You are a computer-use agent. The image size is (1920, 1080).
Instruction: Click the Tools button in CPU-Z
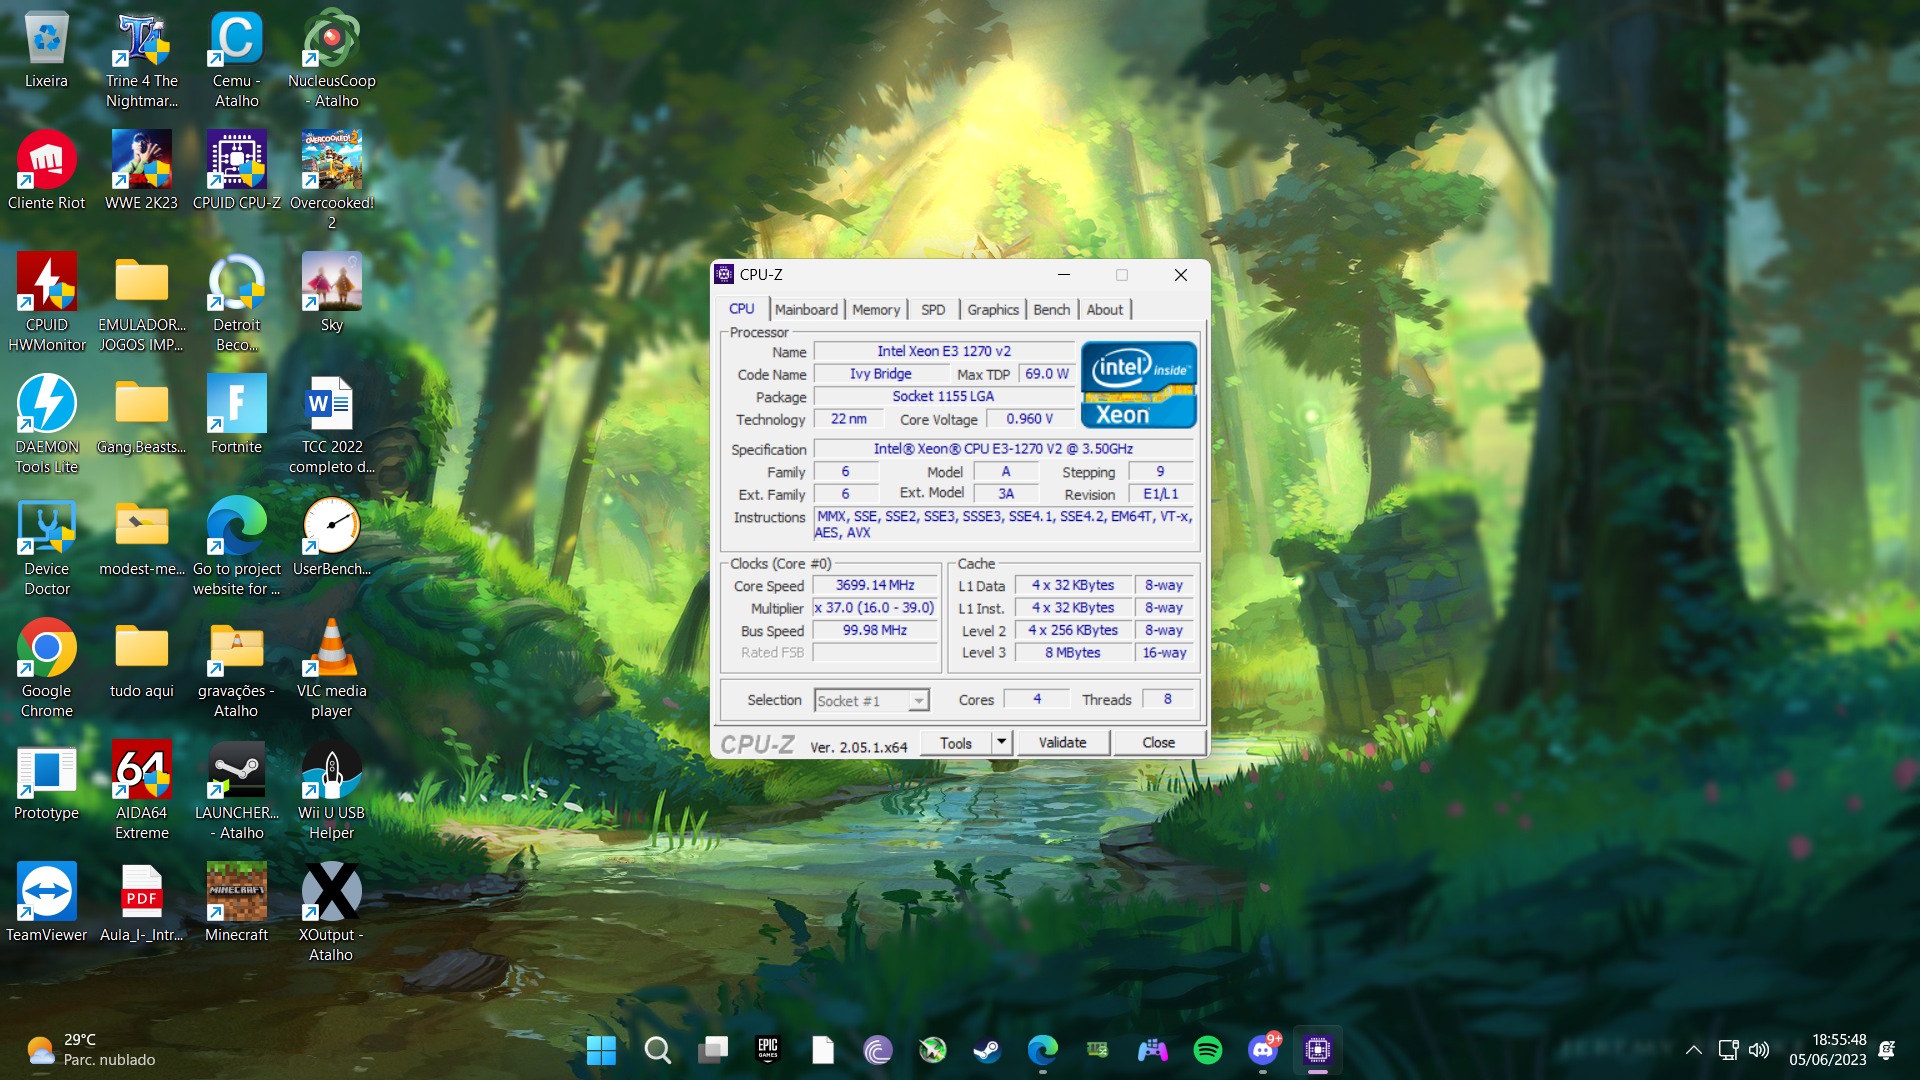[x=956, y=743]
